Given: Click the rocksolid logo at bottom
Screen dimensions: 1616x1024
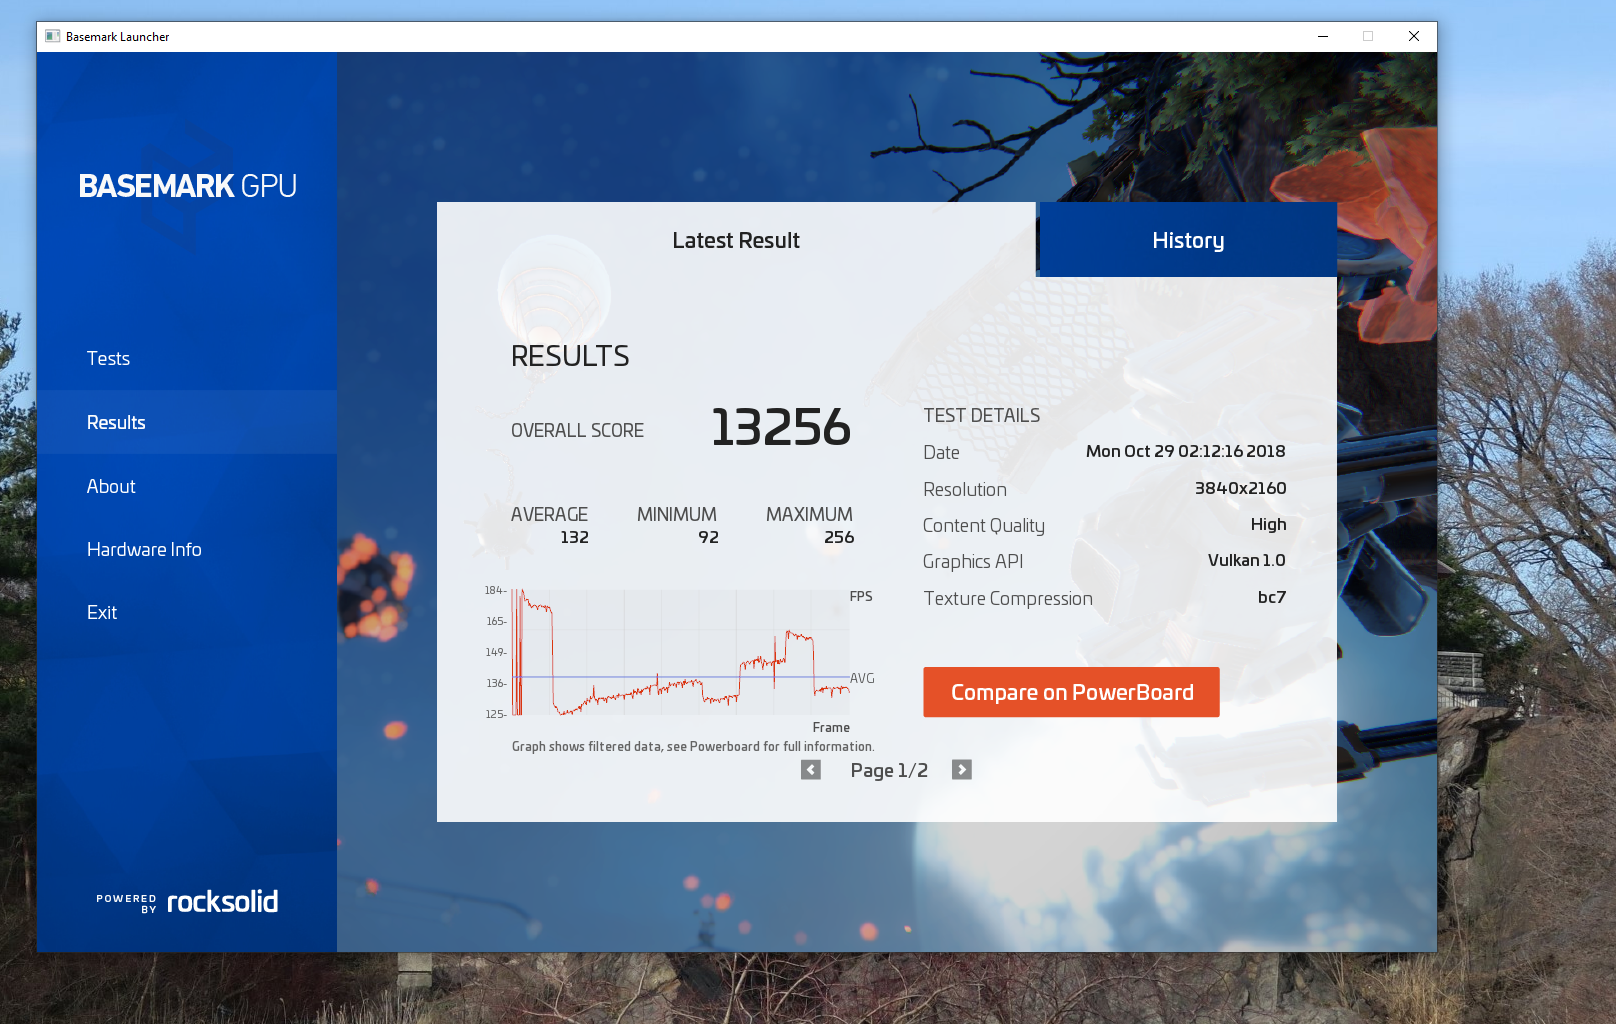Looking at the screenshot, I should click(x=222, y=902).
